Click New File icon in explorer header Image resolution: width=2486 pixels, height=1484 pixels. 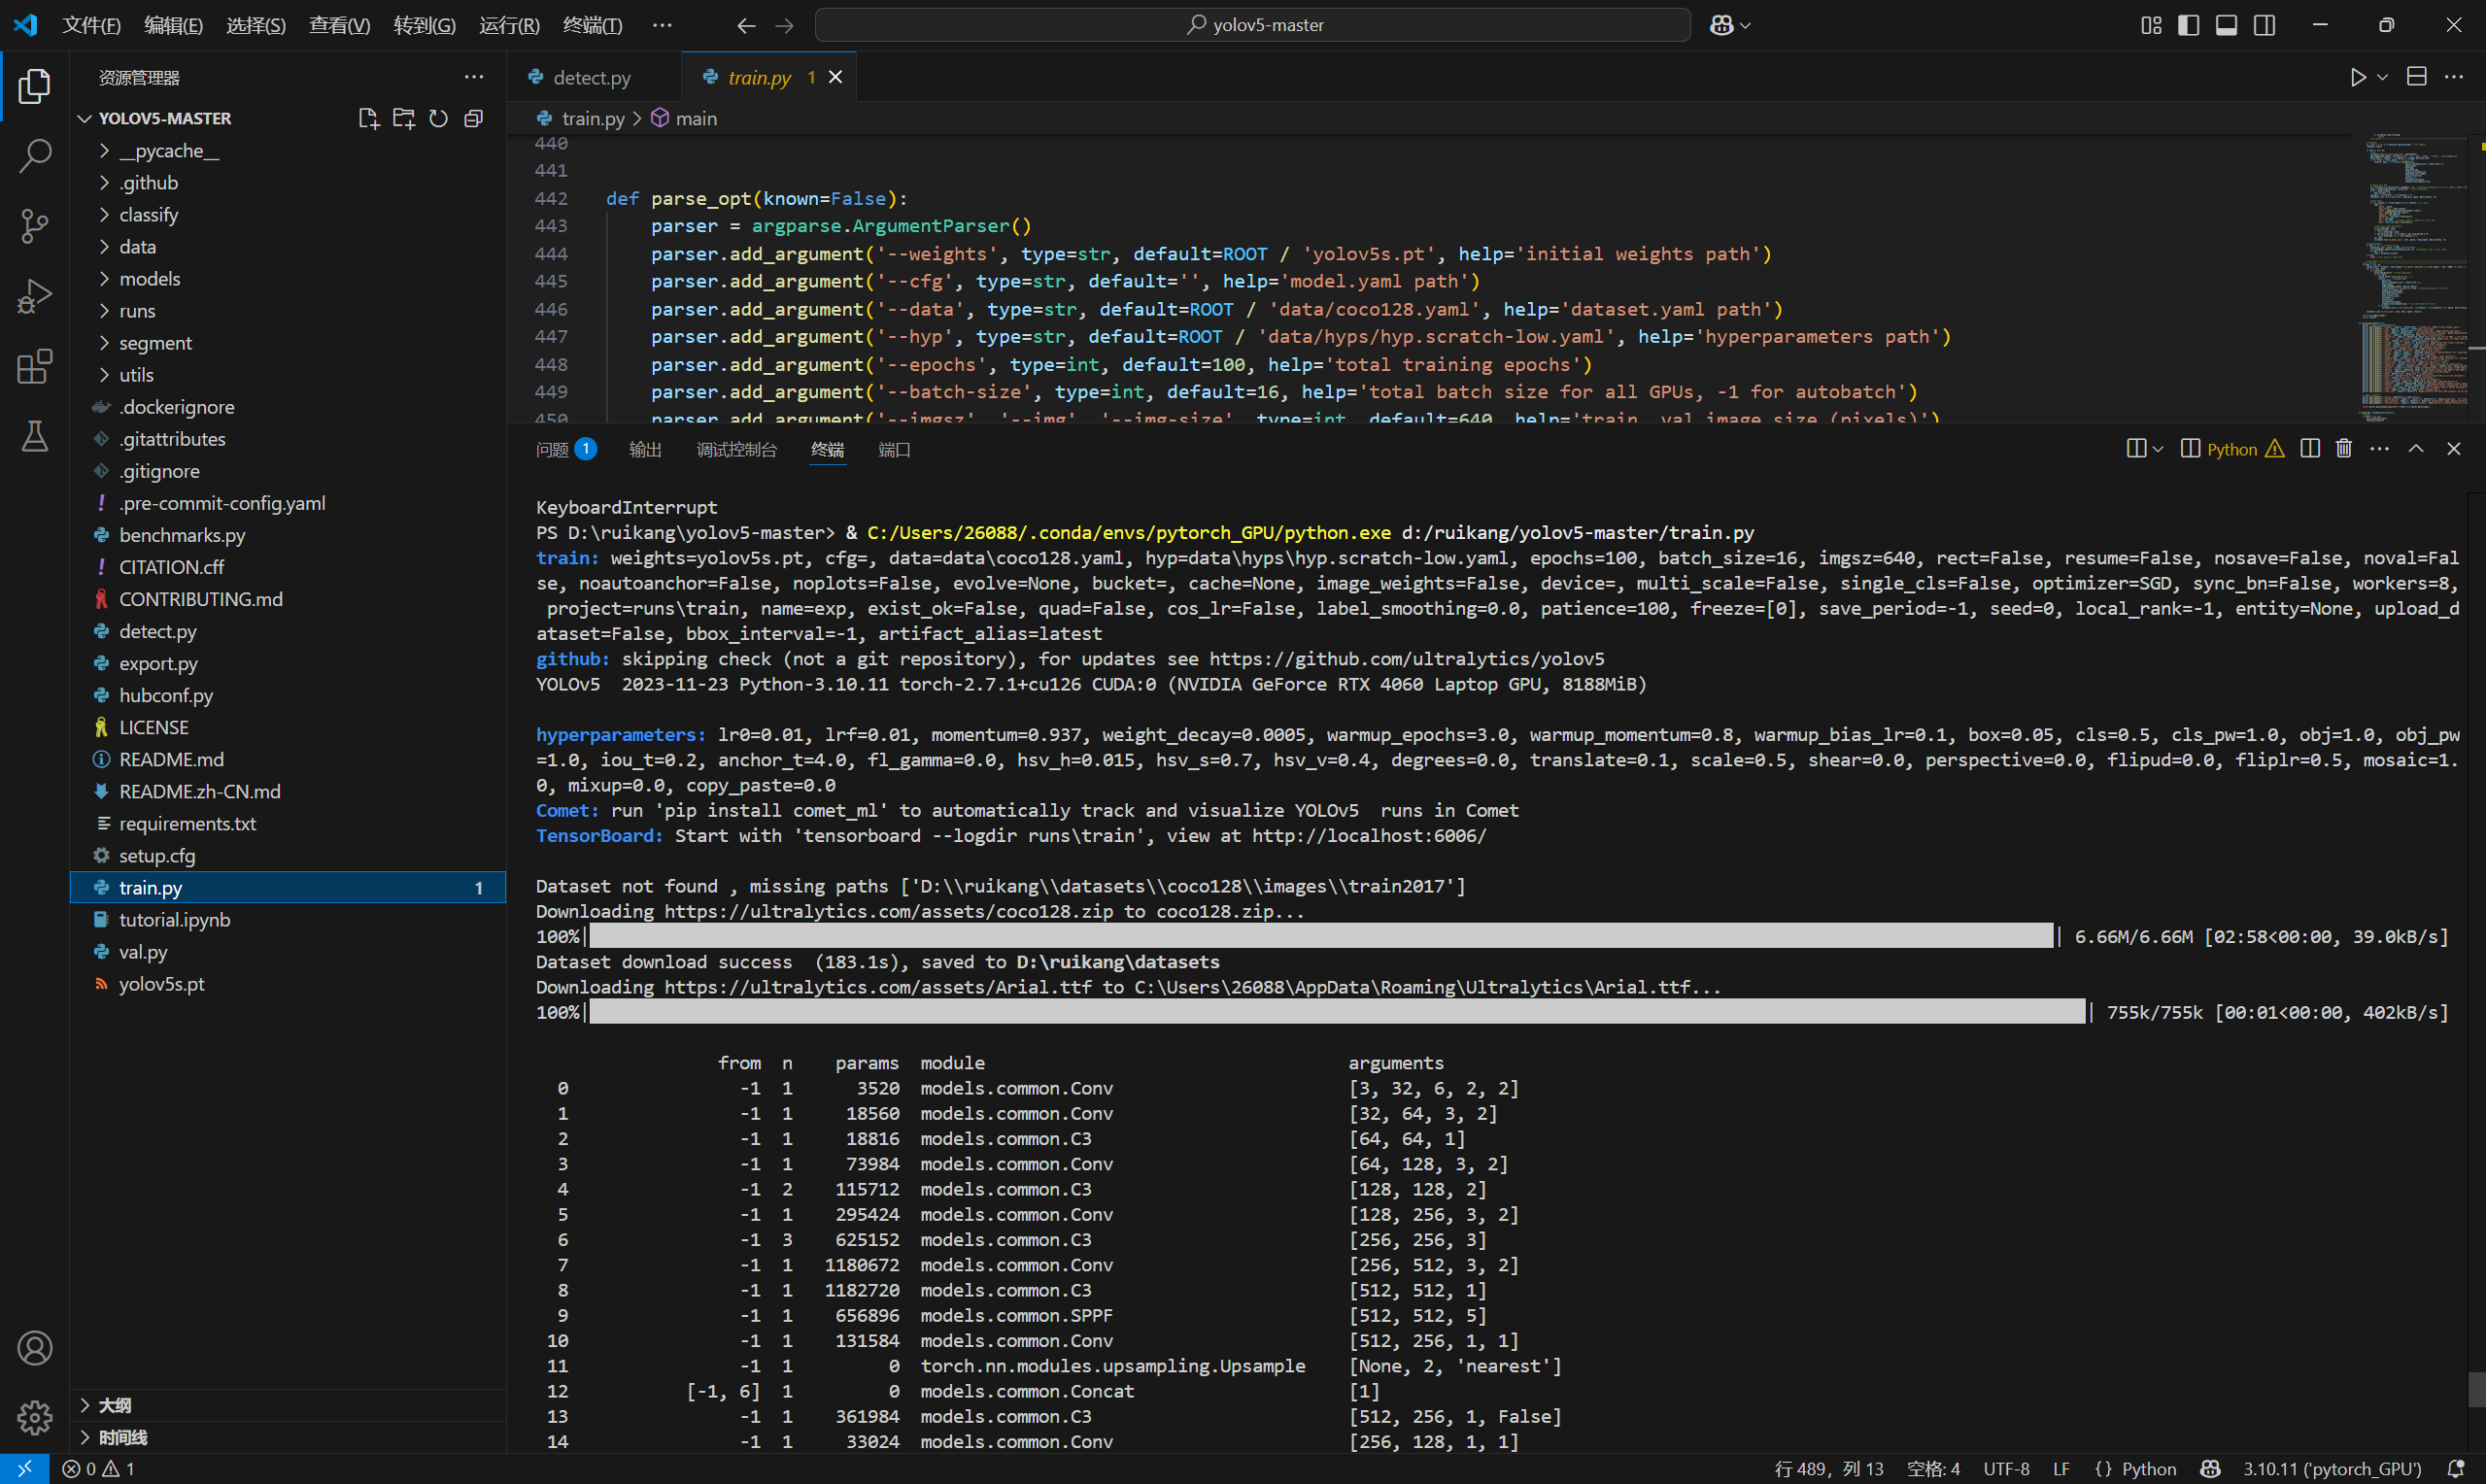tap(368, 118)
